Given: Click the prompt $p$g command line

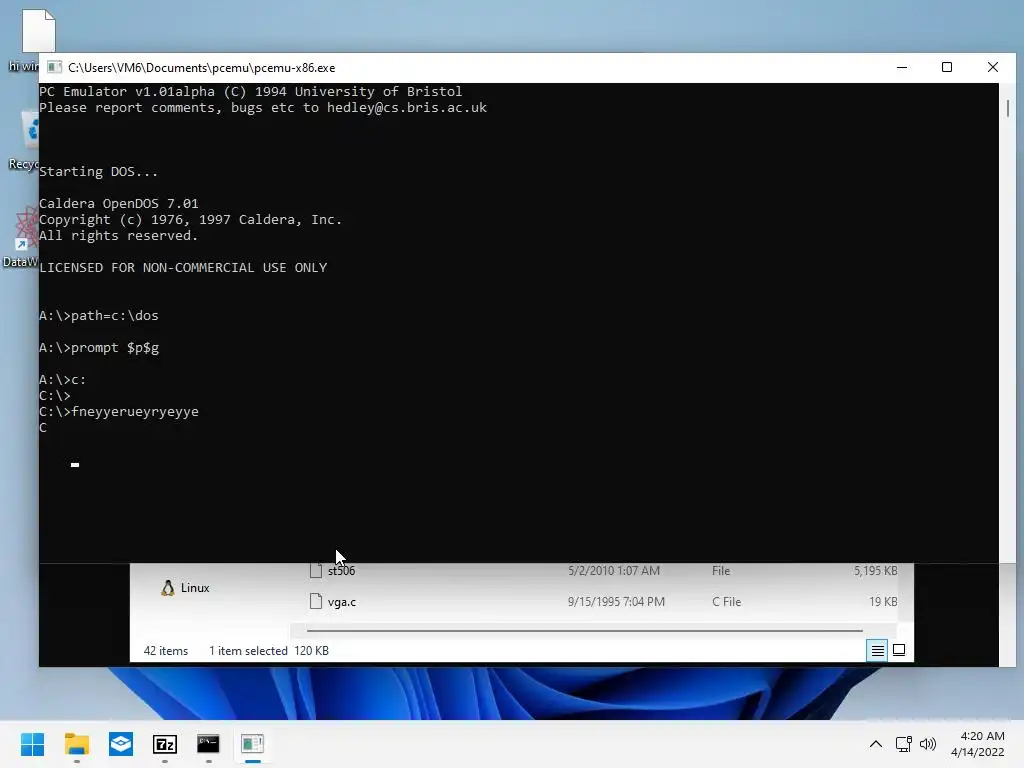Looking at the screenshot, I should tap(99, 348).
